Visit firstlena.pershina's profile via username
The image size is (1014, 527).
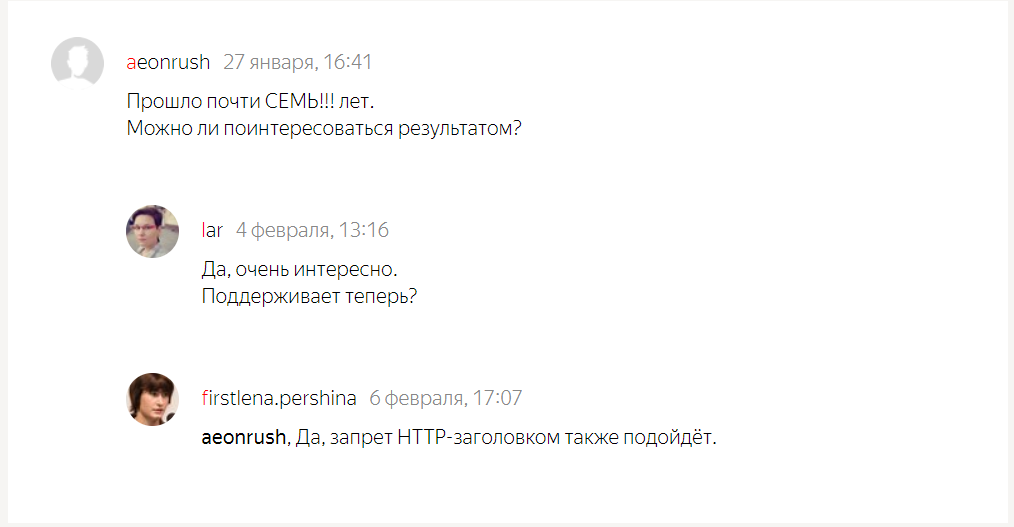(x=279, y=398)
